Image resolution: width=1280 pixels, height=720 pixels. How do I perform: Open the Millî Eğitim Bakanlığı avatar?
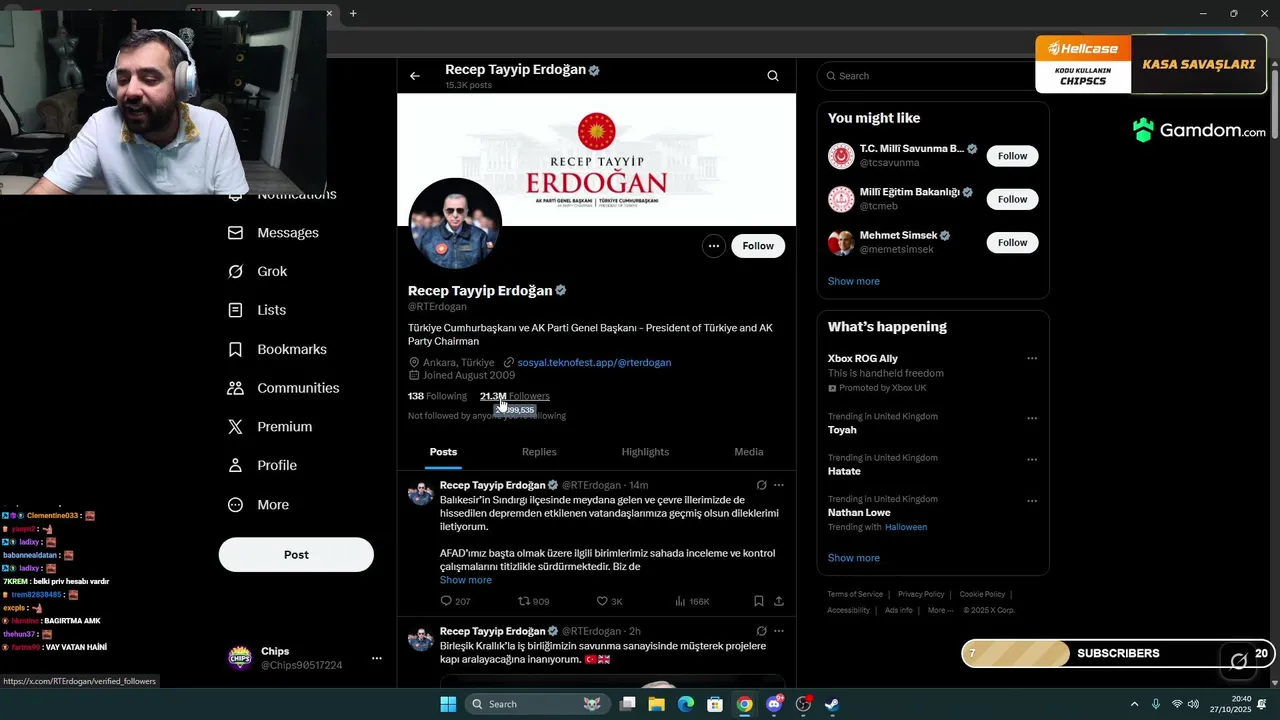coord(841,199)
